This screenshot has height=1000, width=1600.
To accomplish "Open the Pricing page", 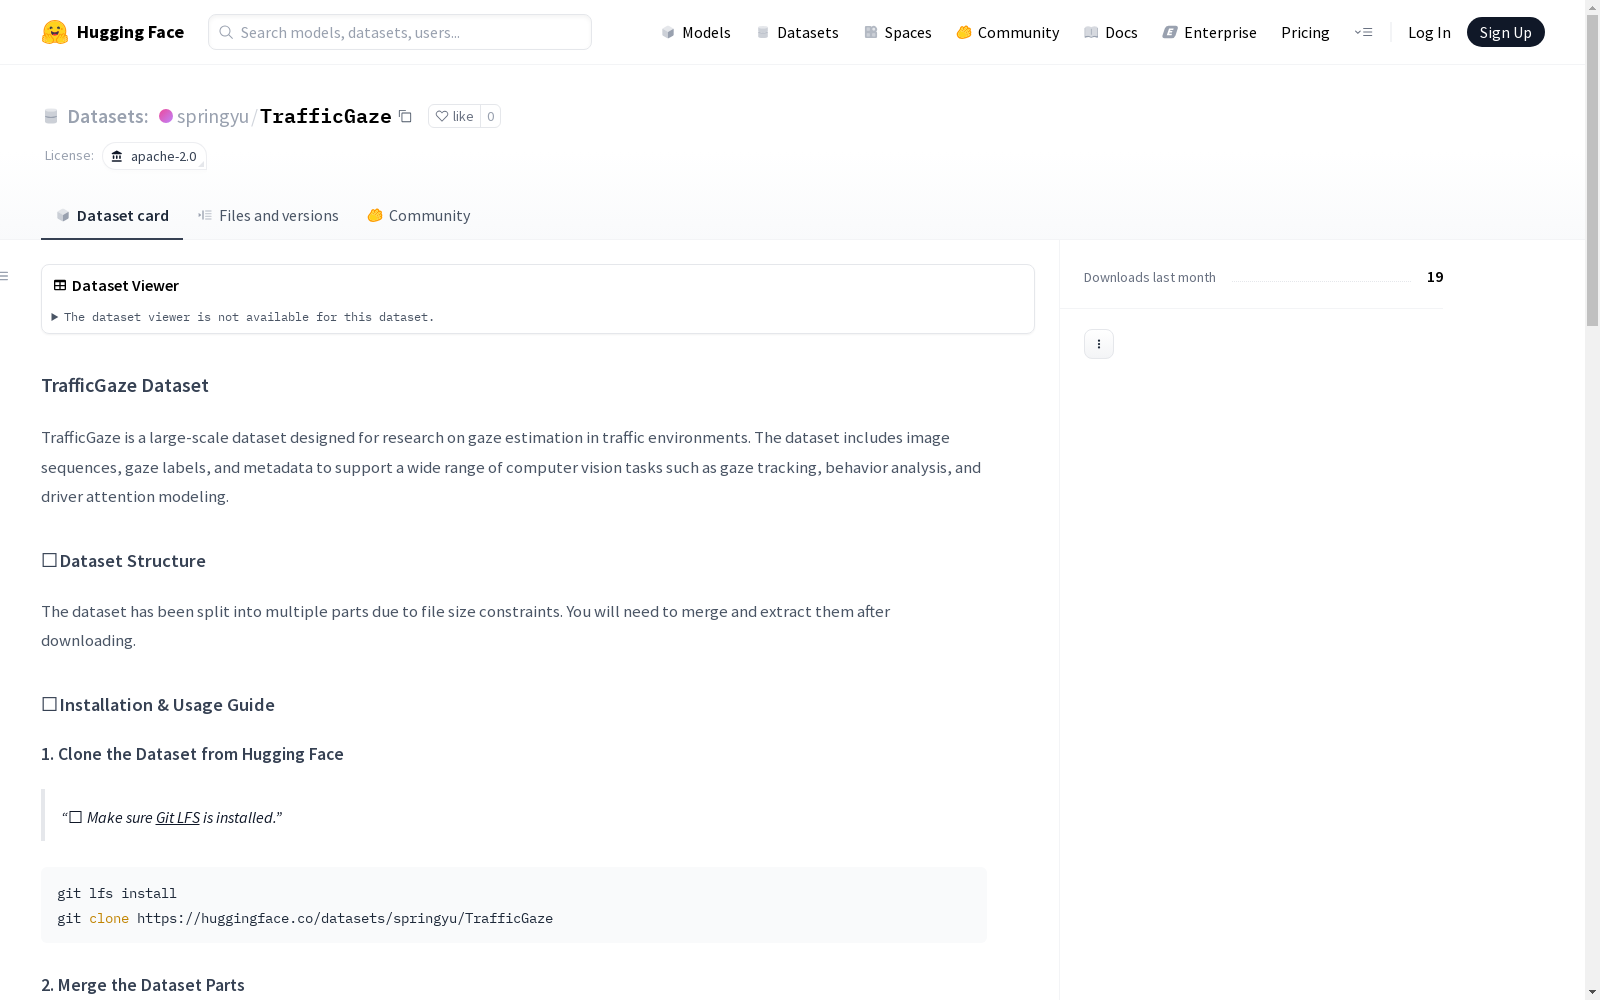I will point(1305,32).
